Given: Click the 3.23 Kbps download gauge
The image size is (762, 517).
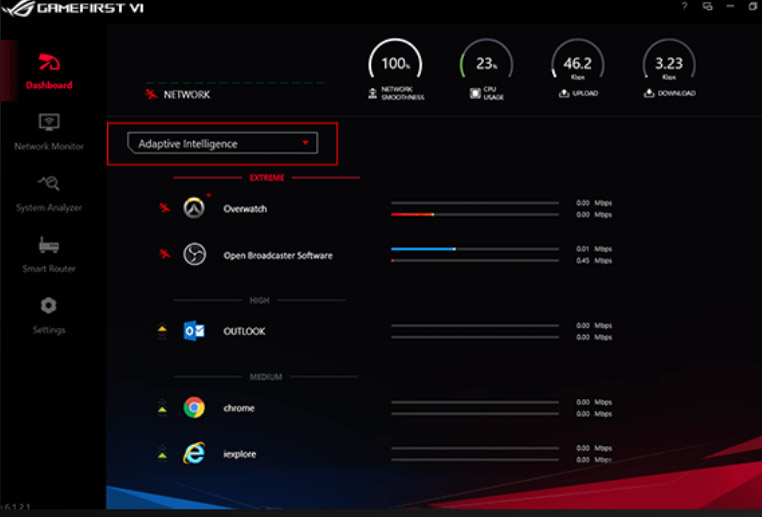Looking at the screenshot, I should (669, 61).
